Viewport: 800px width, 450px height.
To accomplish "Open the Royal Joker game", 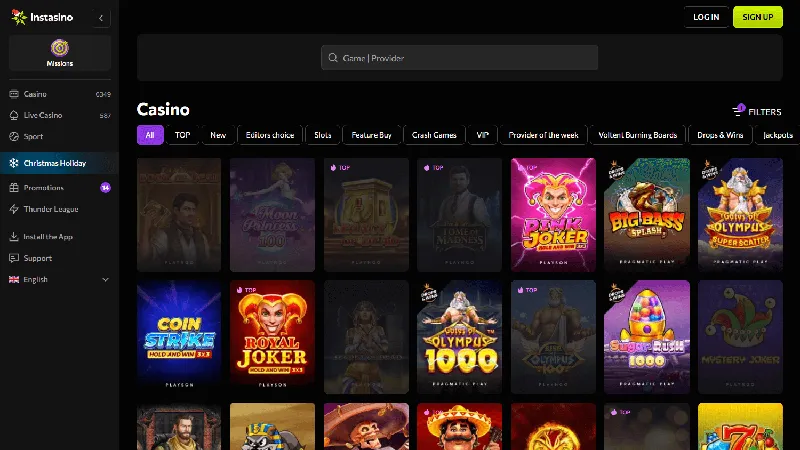I will coord(272,337).
